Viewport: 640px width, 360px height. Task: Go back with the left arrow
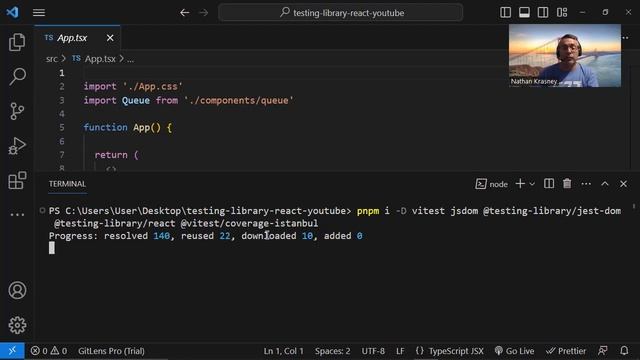click(x=184, y=13)
